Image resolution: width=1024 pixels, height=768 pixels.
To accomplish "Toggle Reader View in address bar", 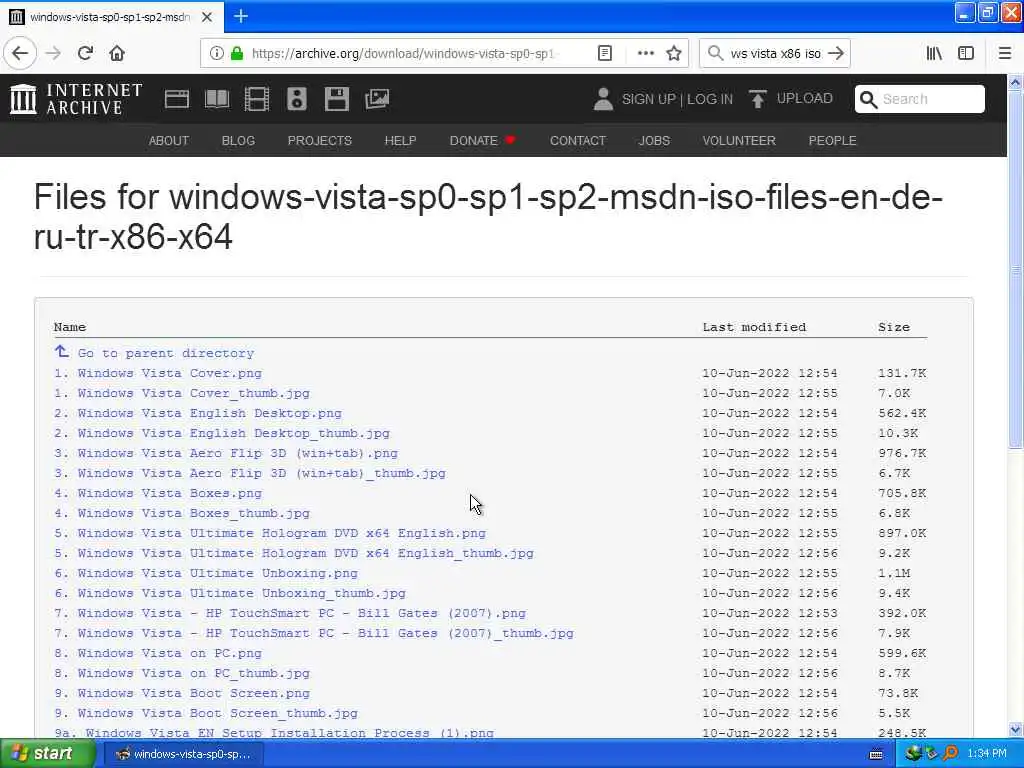I will point(605,53).
